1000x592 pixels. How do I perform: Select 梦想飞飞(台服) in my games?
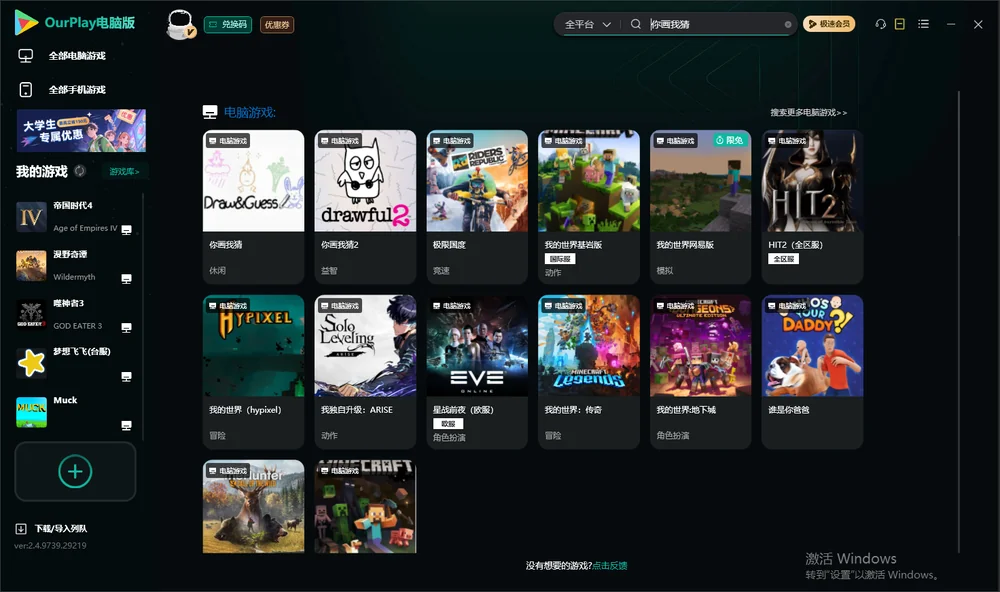point(75,363)
